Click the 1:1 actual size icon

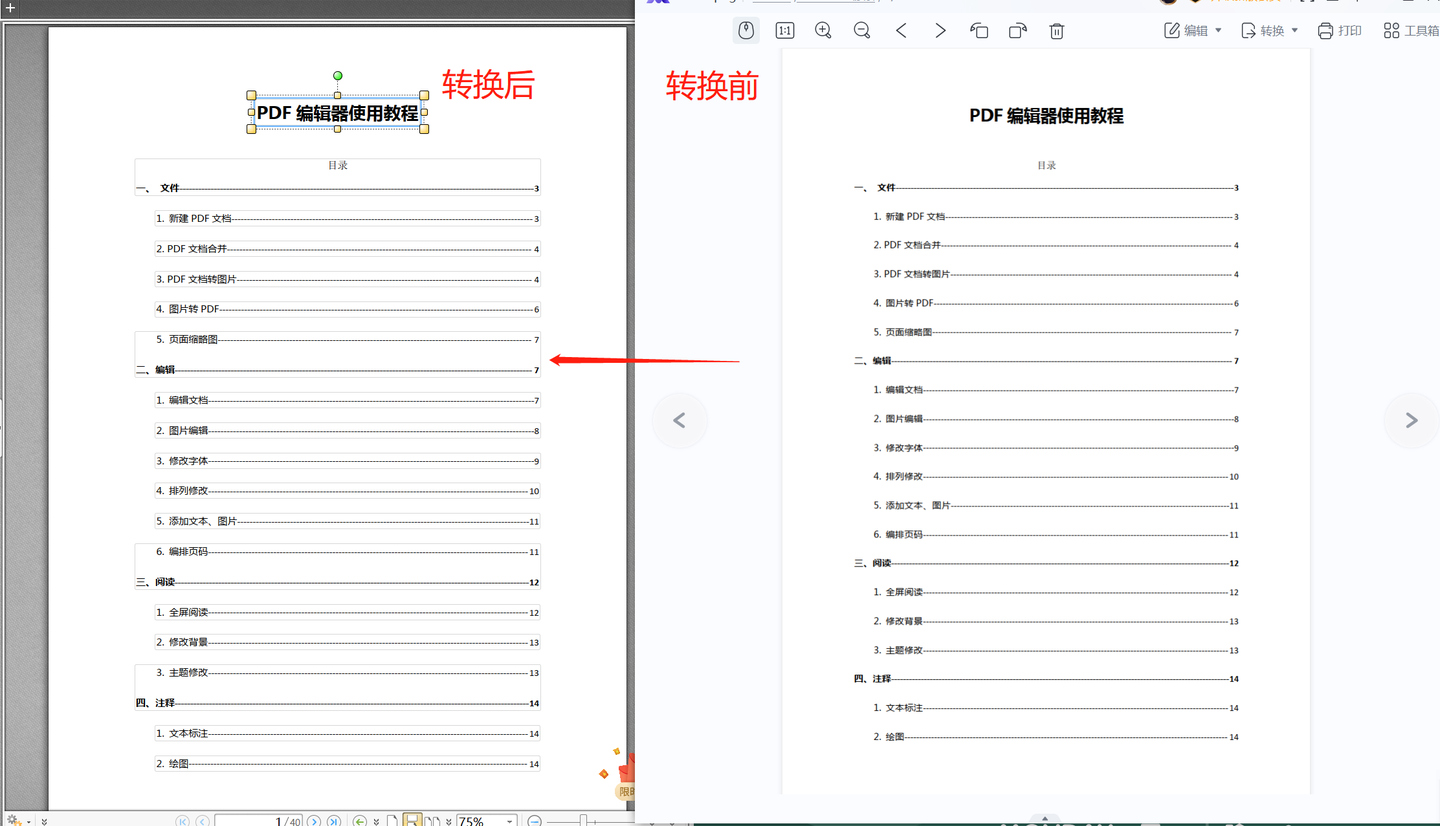pos(785,31)
